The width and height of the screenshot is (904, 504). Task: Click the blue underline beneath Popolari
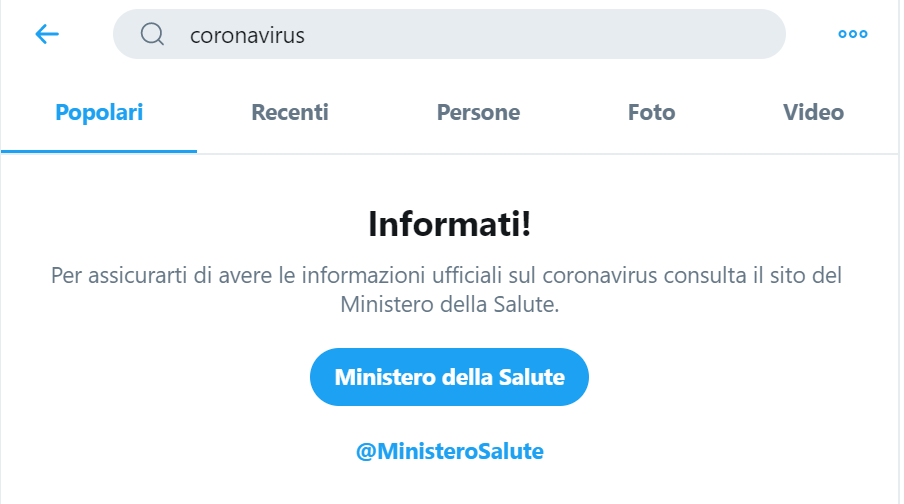click(99, 151)
